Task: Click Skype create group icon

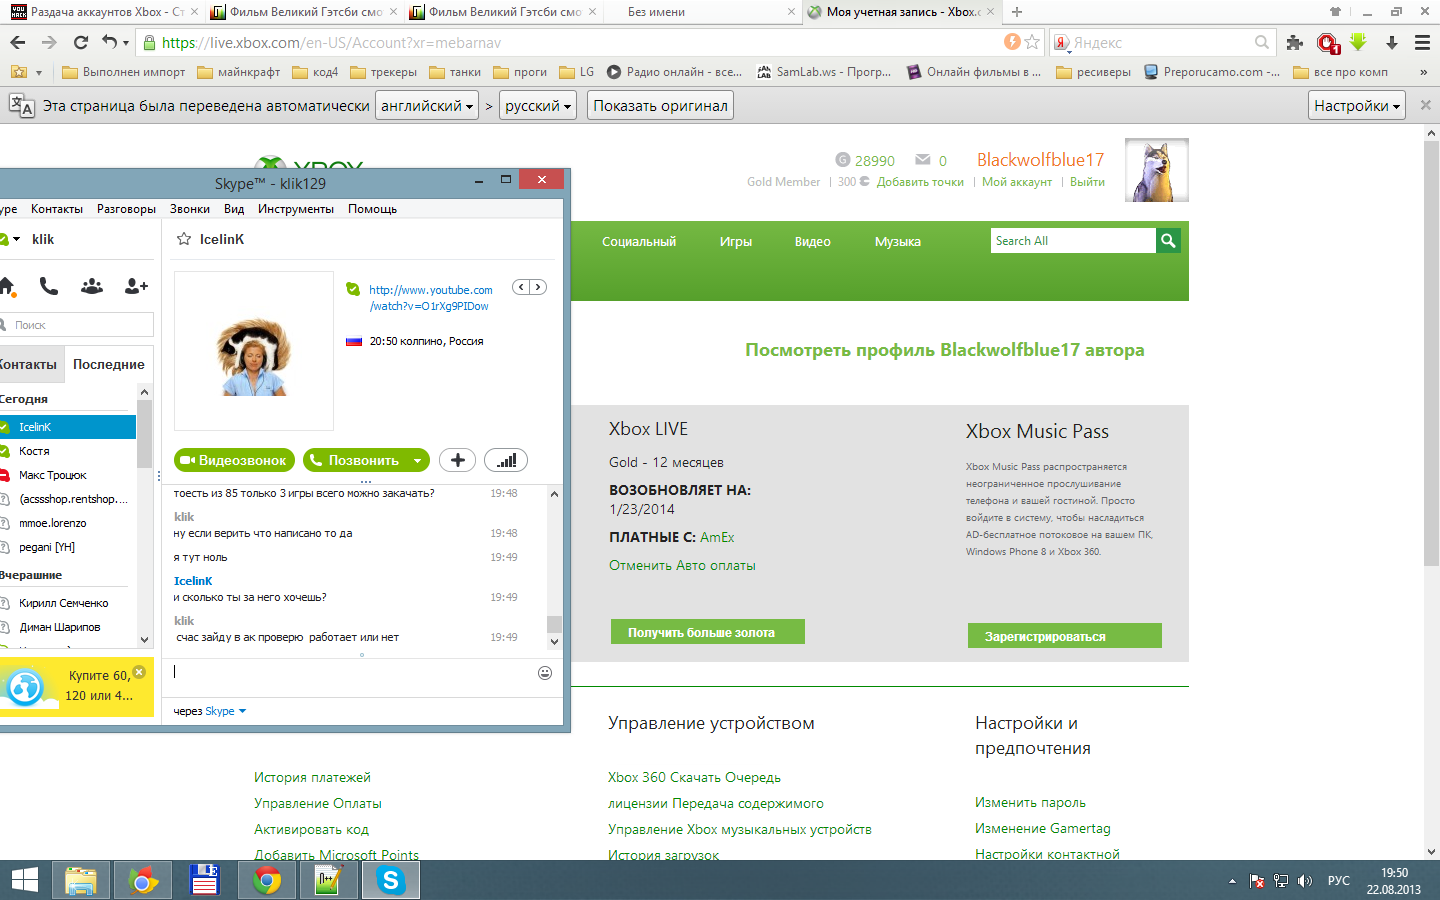Action: [92, 286]
